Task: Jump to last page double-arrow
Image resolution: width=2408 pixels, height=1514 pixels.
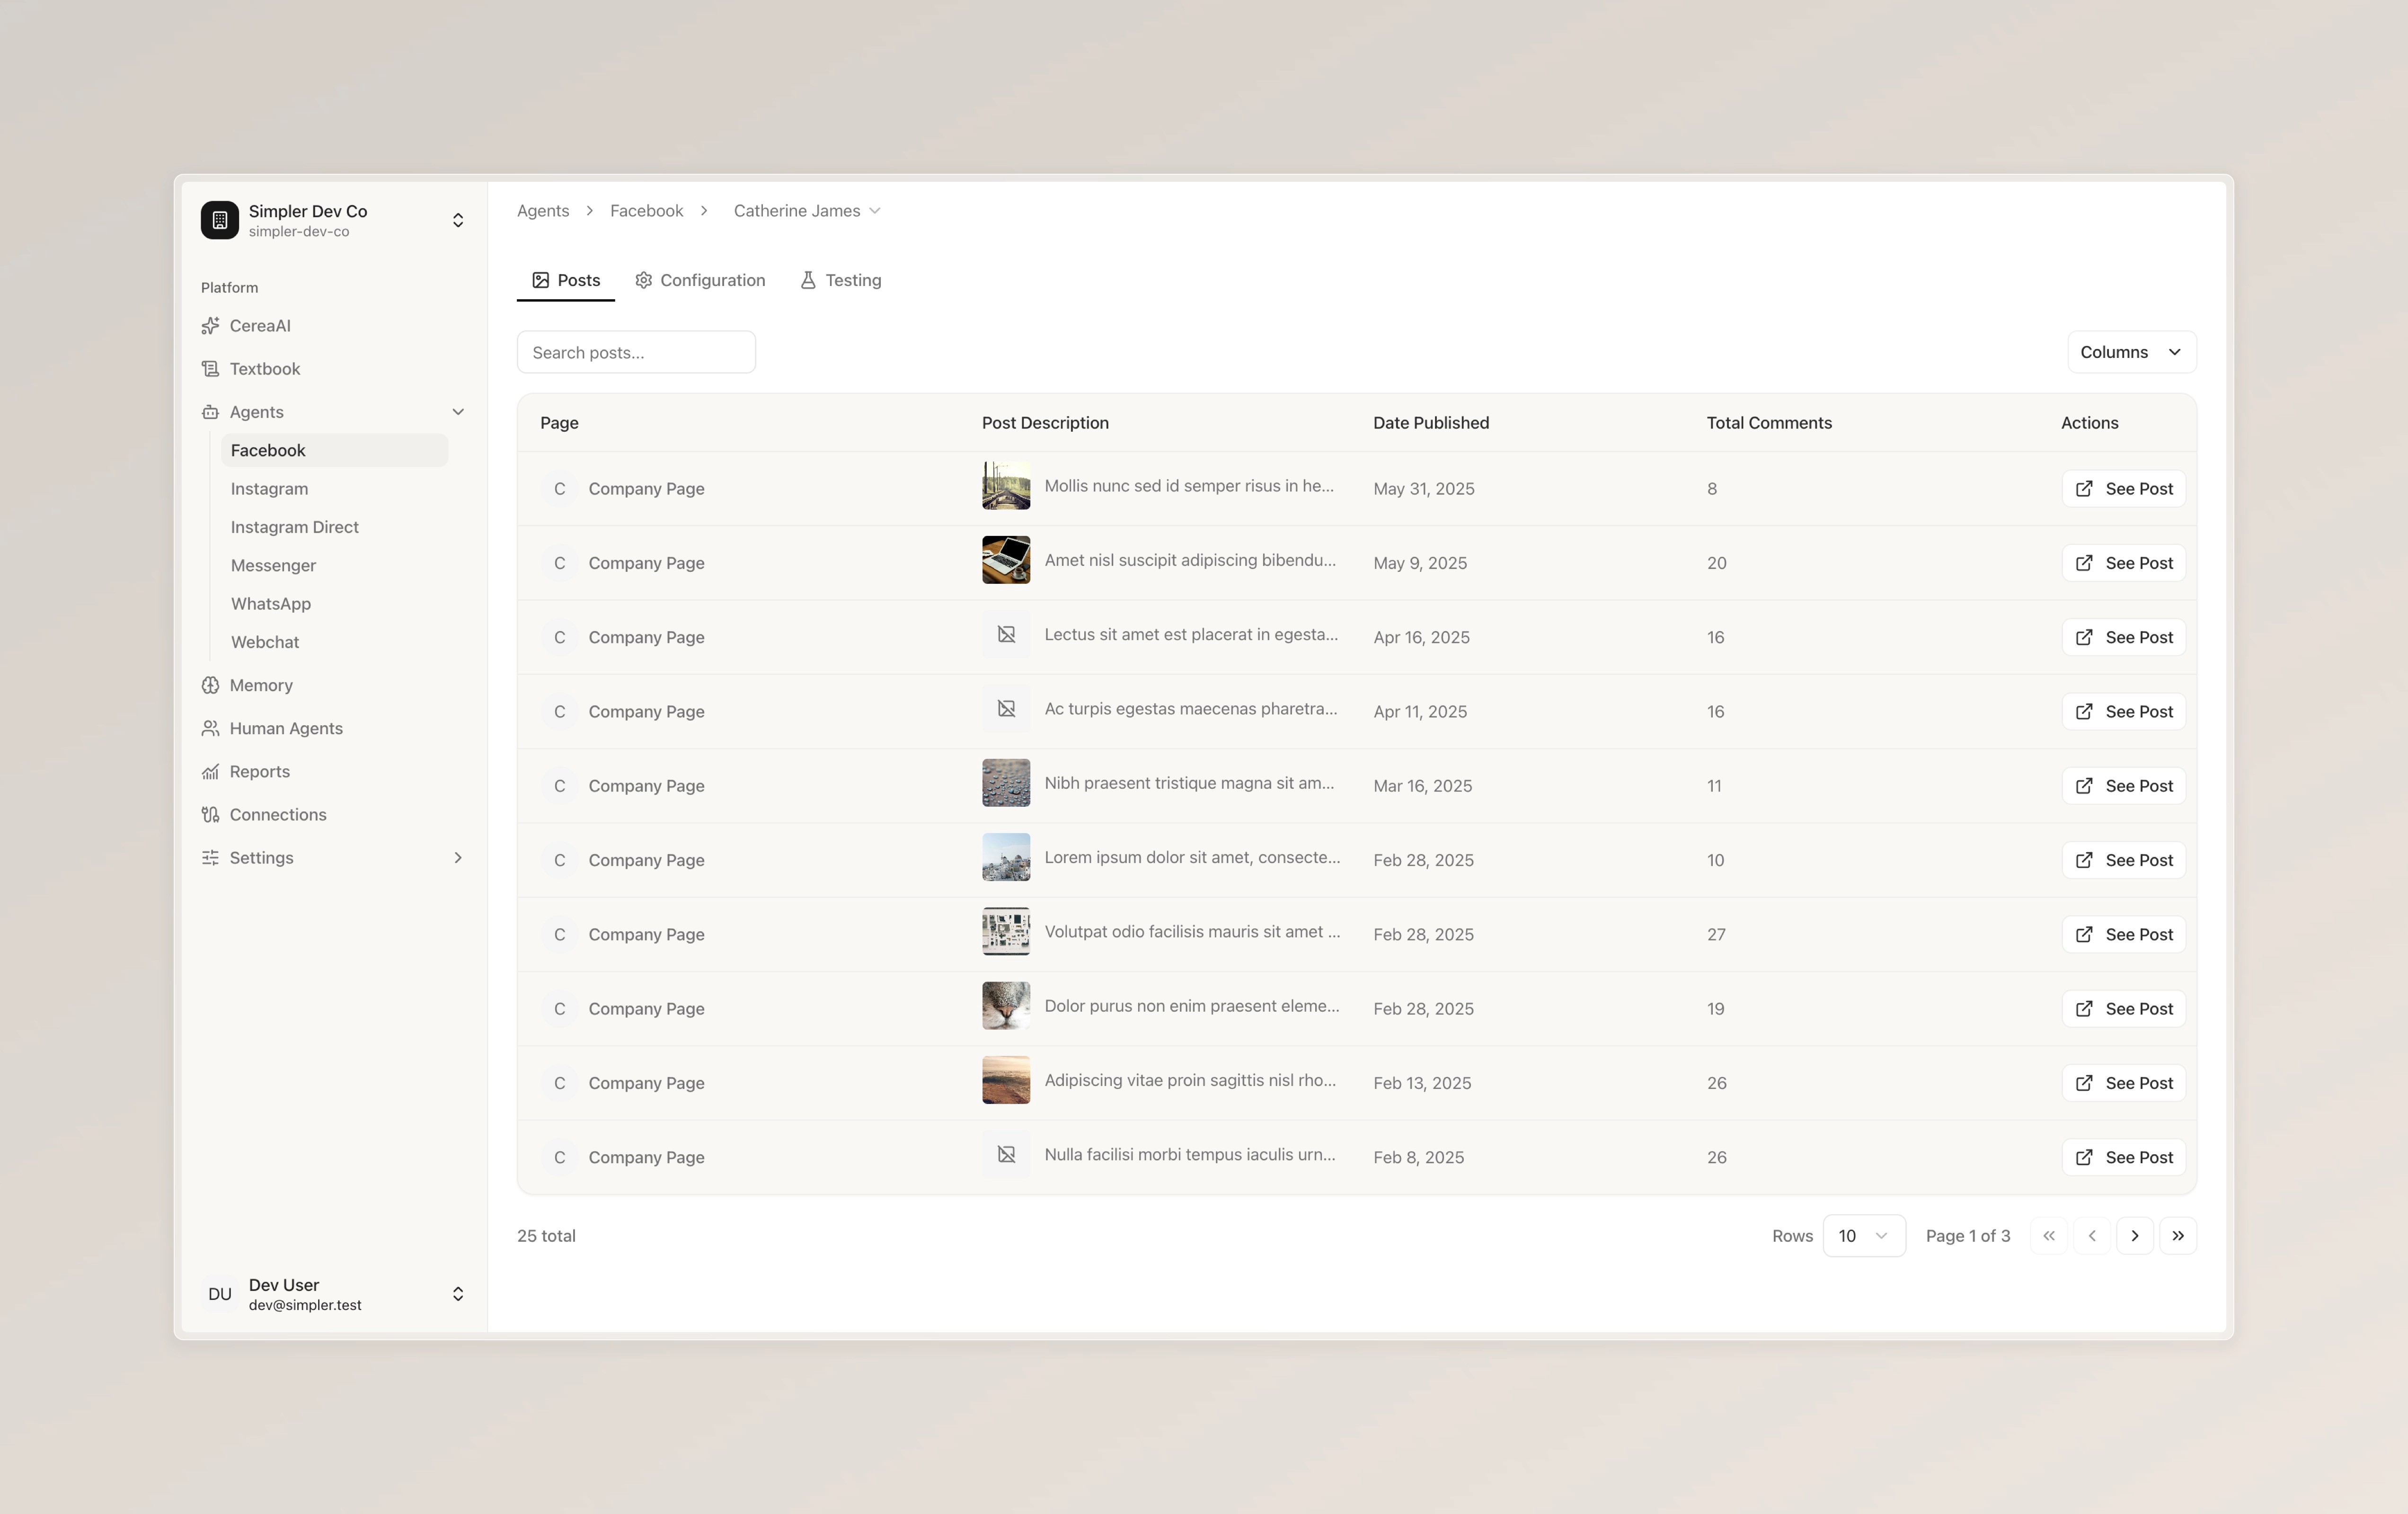Action: point(2177,1236)
